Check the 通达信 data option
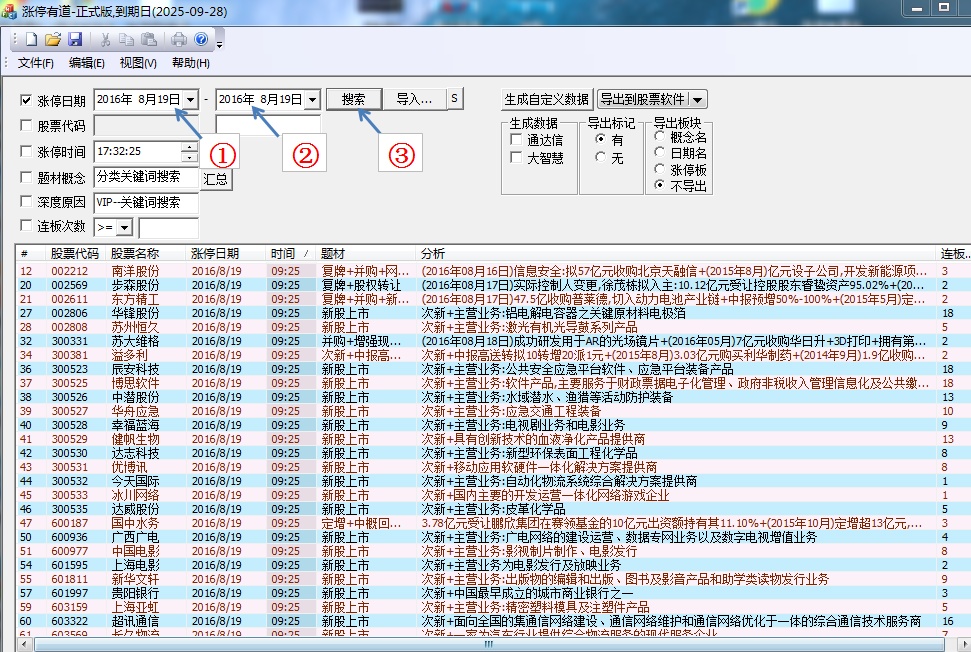Screen dimensions: 971x652 point(515,139)
